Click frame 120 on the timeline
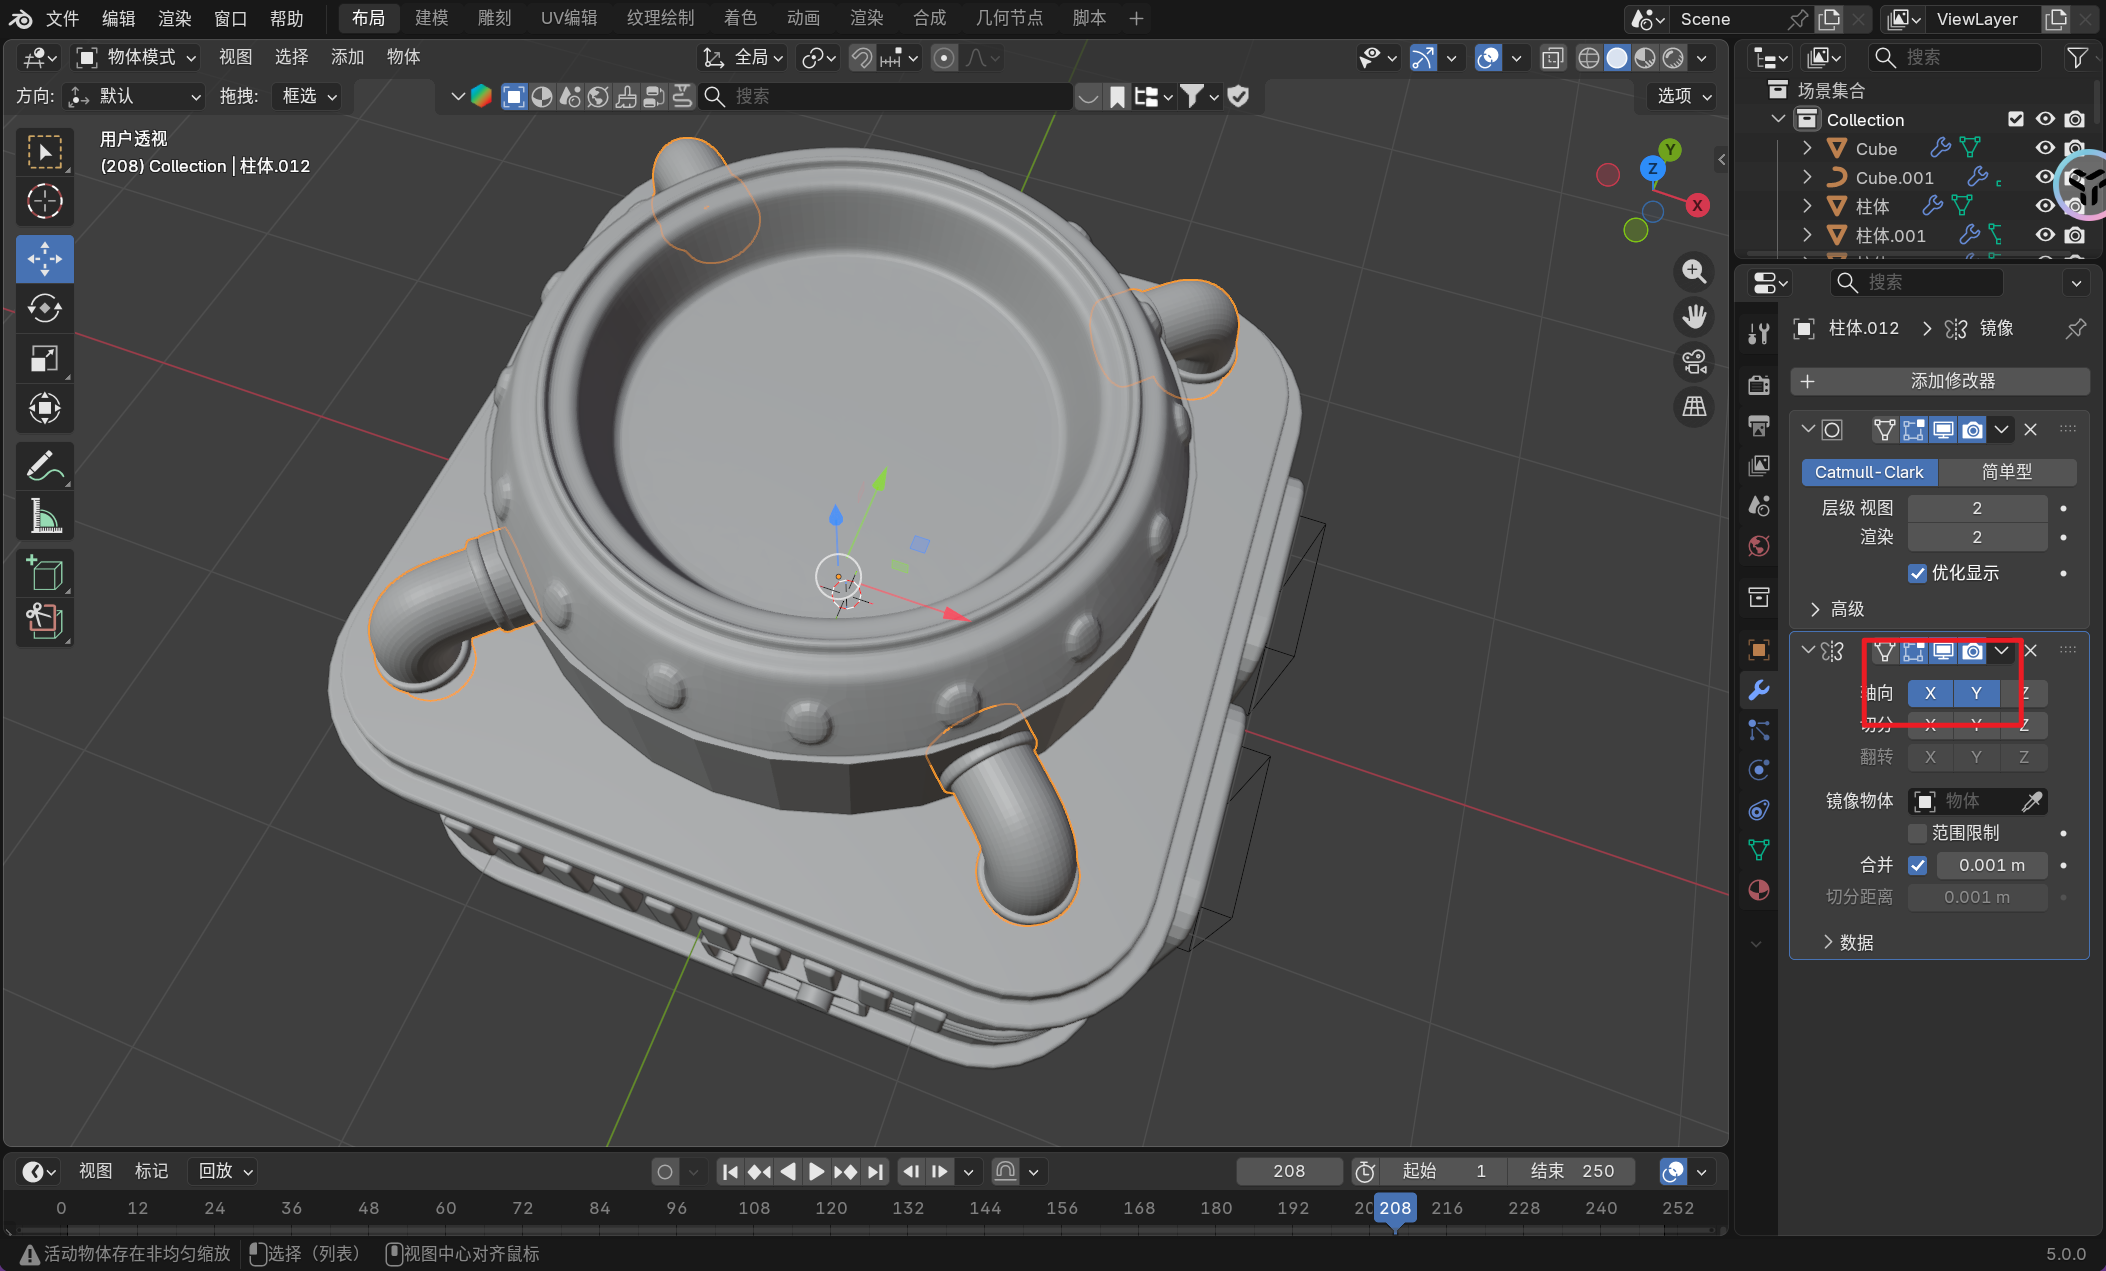The image size is (2106, 1271). point(831,1208)
